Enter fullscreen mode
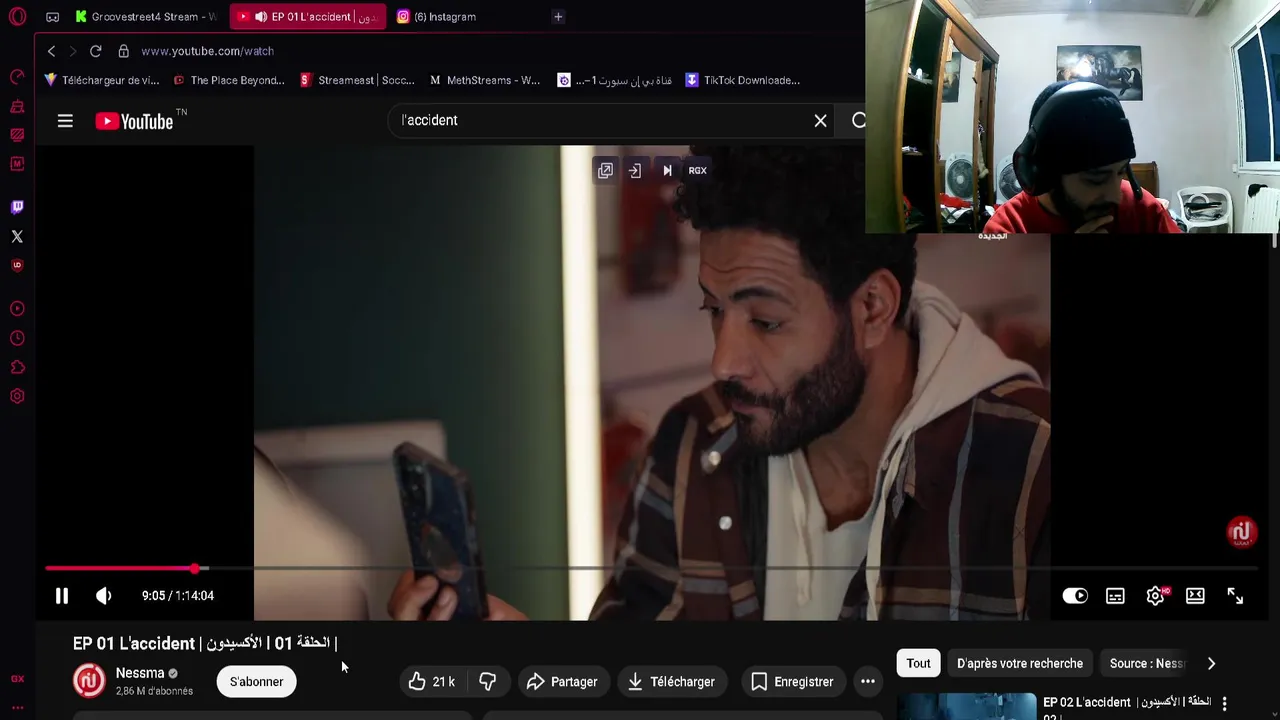Screen dimensions: 1280x720 coord(1235,596)
